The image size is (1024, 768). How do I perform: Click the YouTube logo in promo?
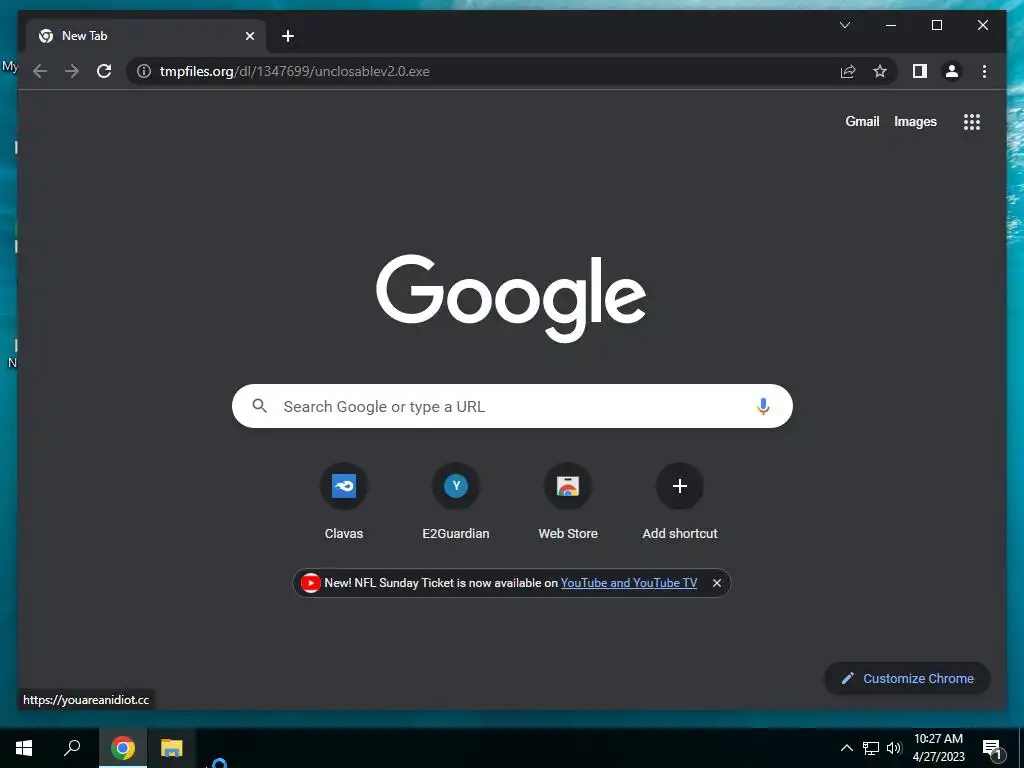(311, 583)
